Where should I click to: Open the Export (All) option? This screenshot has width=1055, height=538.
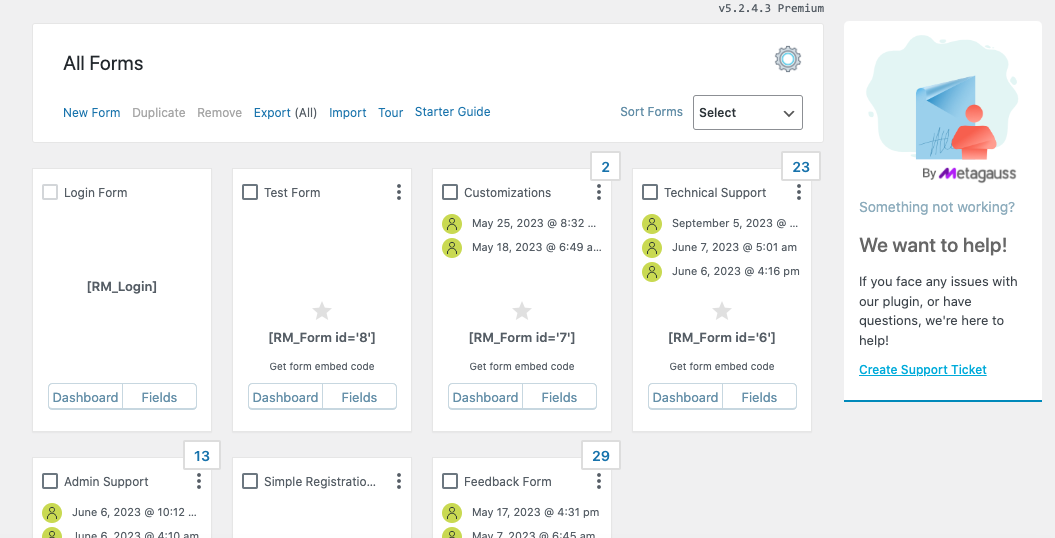click(x=285, y=113)
